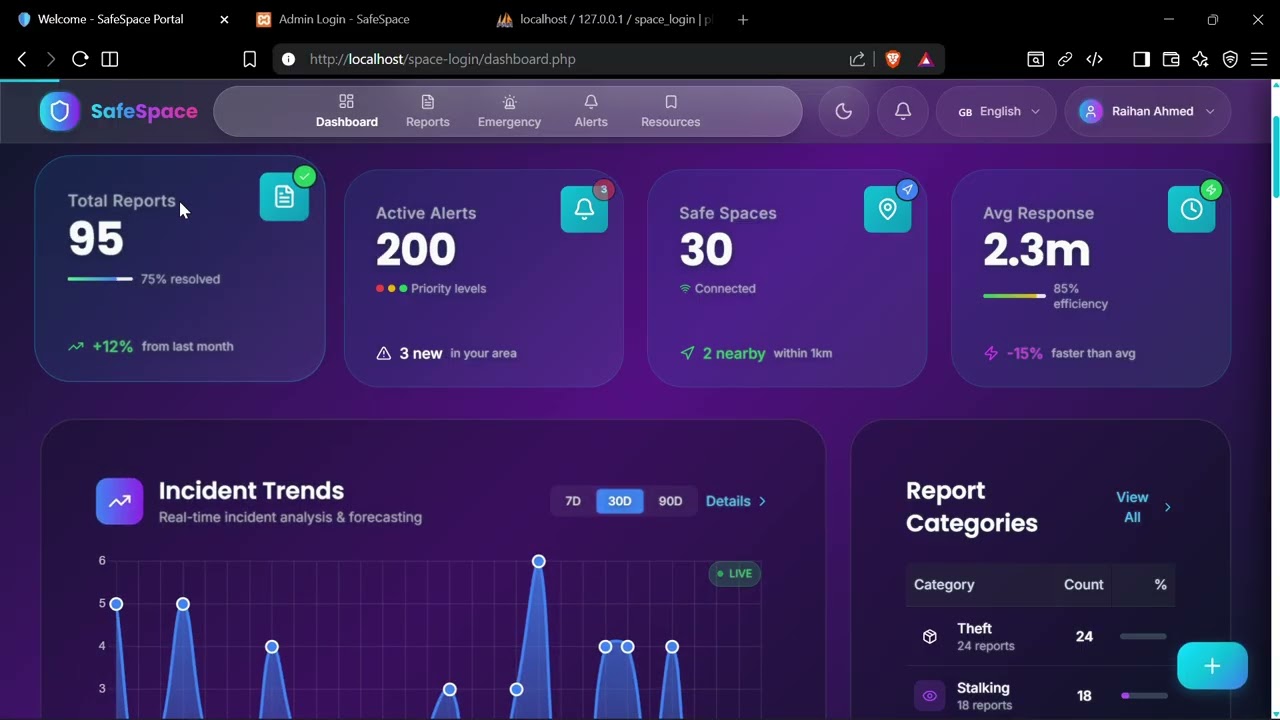Click the browser back arrow
The width and height of the screenshot is (1280, 720).
tap(22, 59)
